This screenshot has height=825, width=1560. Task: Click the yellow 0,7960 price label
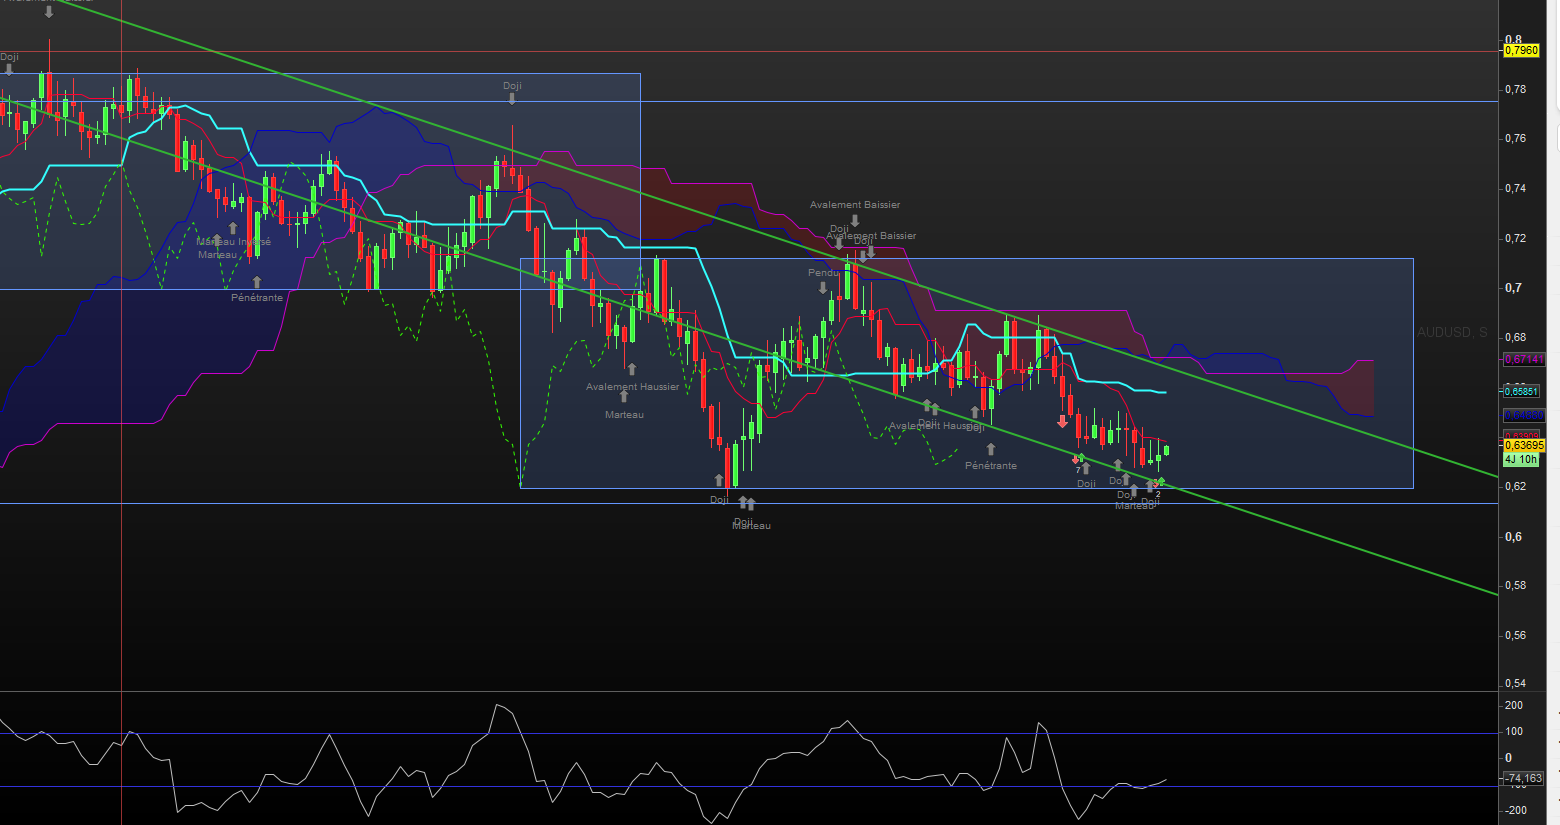(x=1521, y=50)
